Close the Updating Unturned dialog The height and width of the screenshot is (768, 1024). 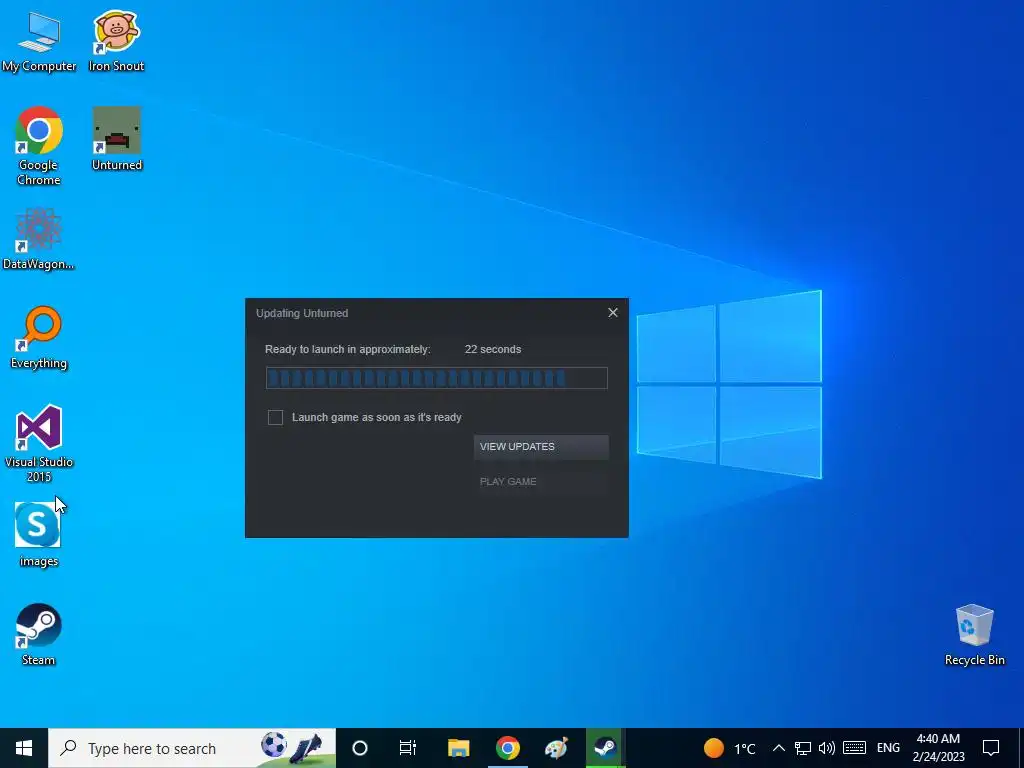coord(613,313)
